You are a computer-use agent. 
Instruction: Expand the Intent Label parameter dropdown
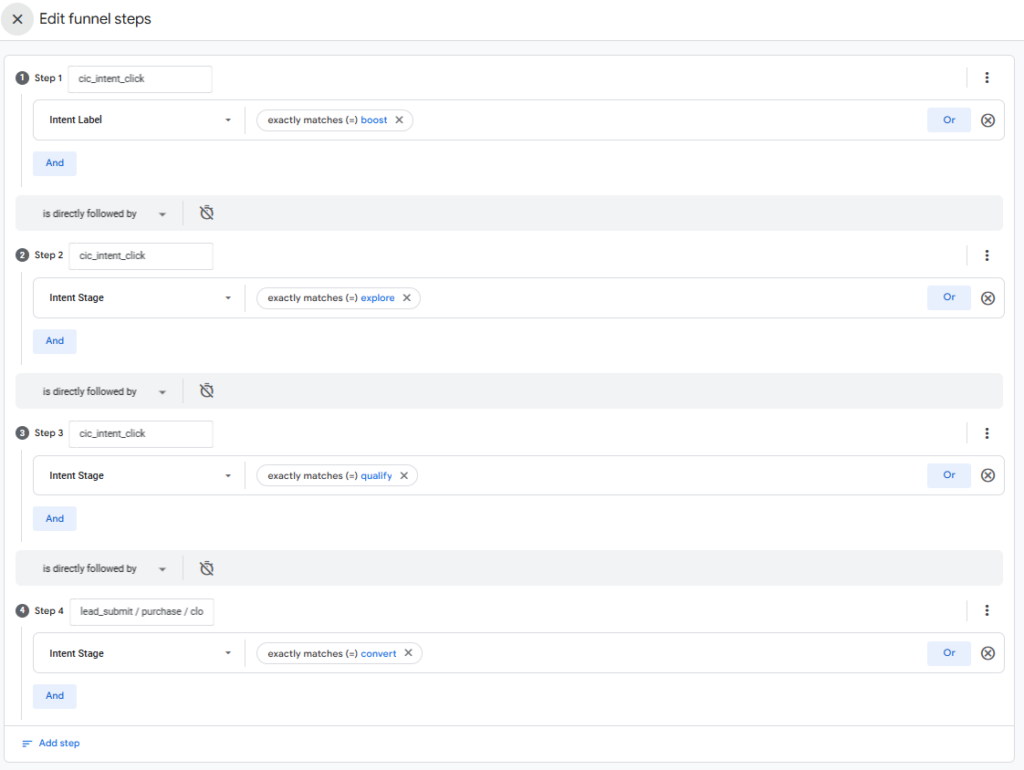tap(228, 120)
